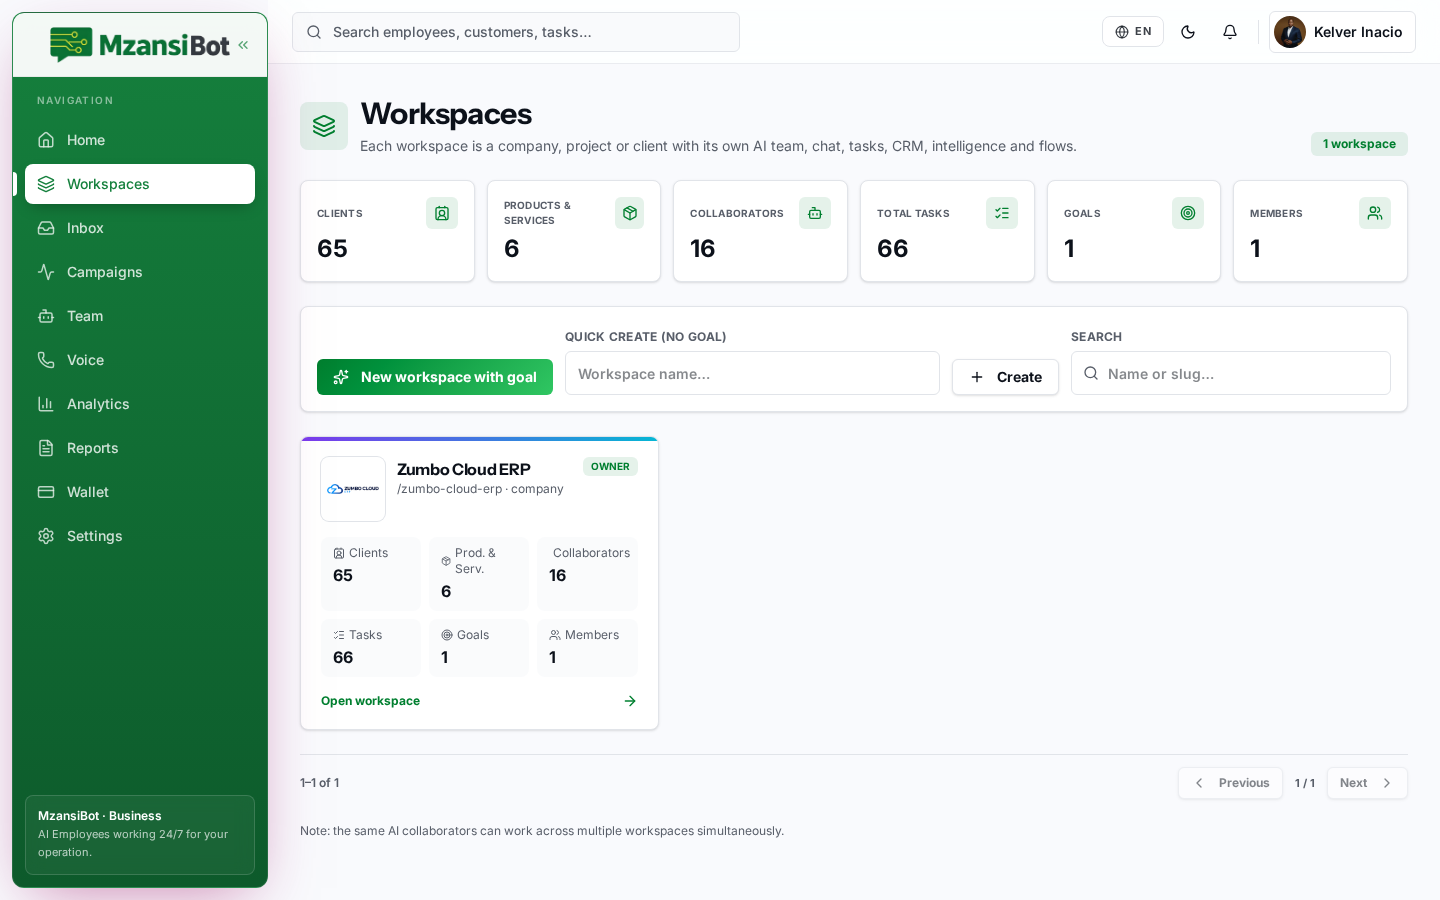Image resolution: width=1440 pixels, height=900 pixels.
Task: Focus the global search field
Action: click(x=516, y=32)
